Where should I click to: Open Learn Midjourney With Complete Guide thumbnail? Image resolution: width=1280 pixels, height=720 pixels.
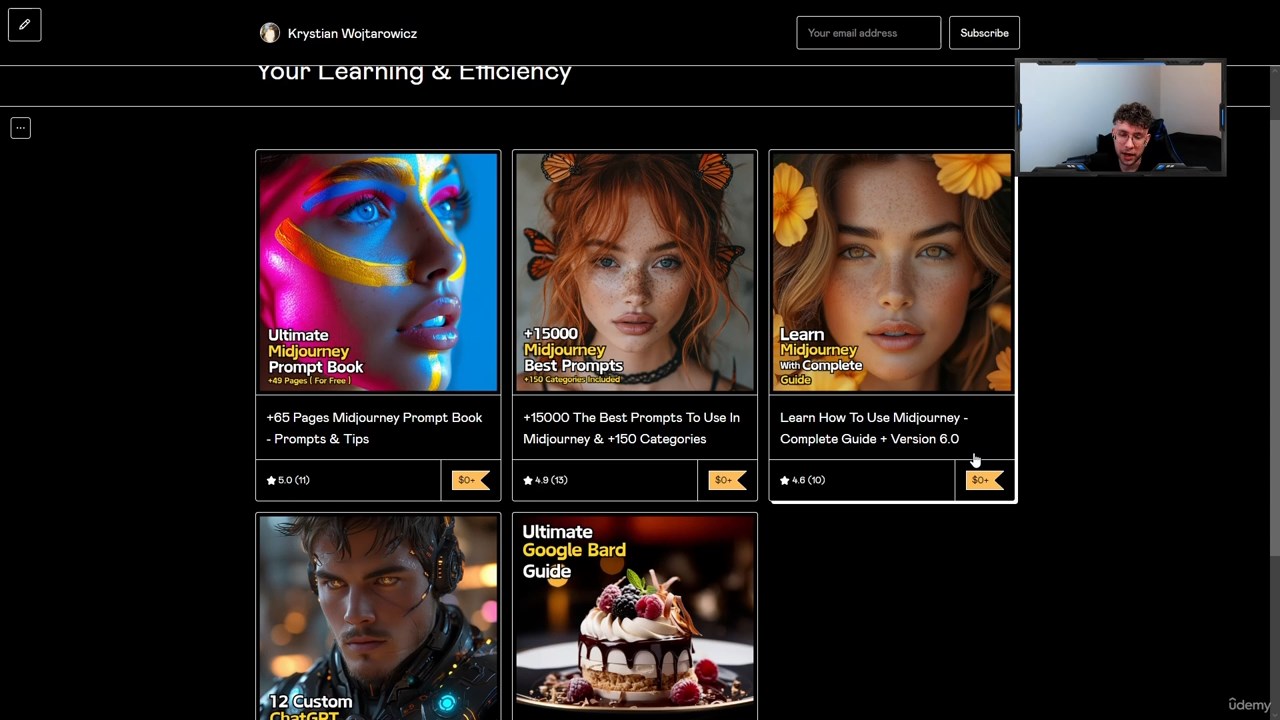[x=892, y=272]
